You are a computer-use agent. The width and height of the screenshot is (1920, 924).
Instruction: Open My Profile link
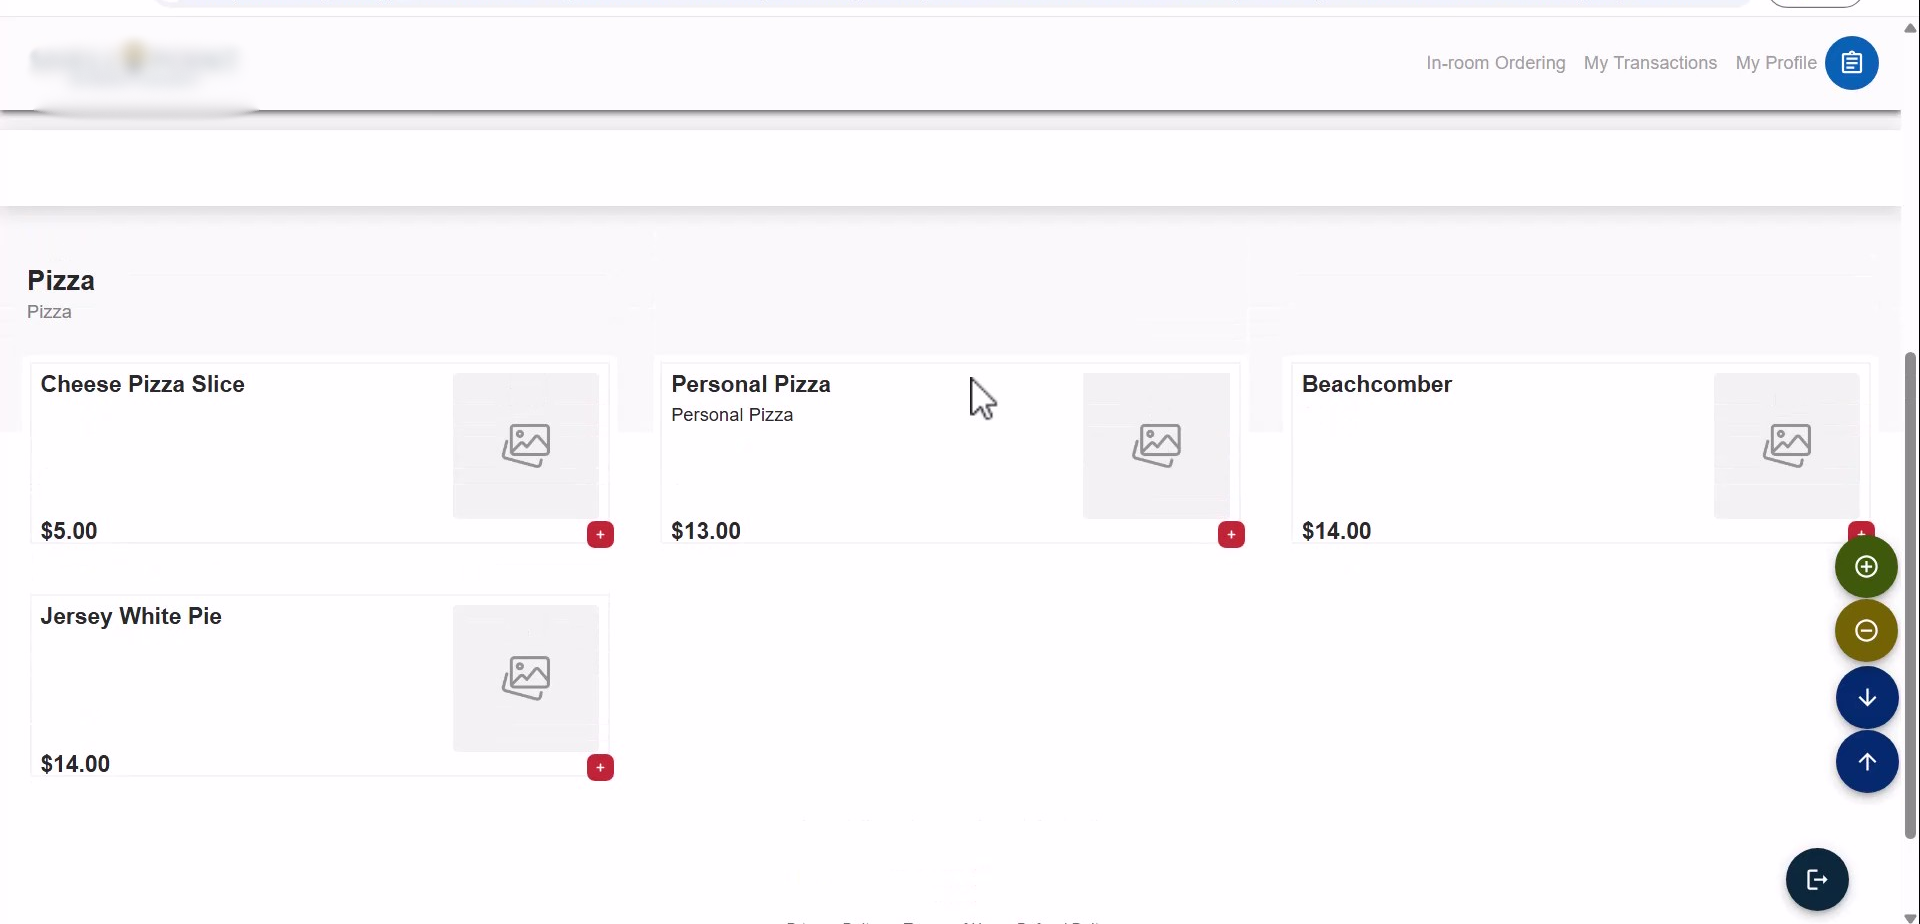point(1775,63)
